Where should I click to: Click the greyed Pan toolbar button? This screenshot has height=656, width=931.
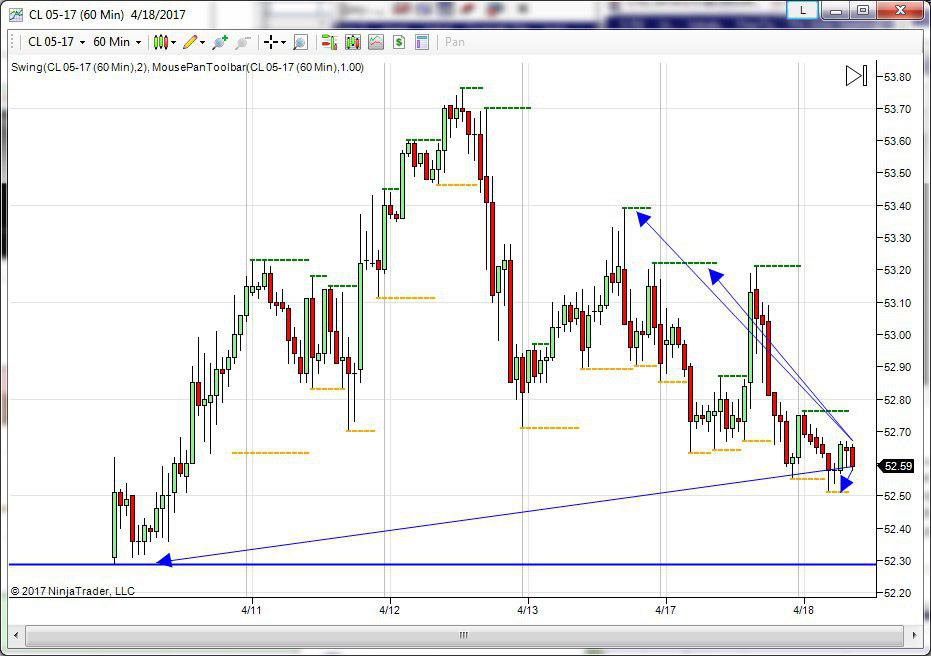455,42
